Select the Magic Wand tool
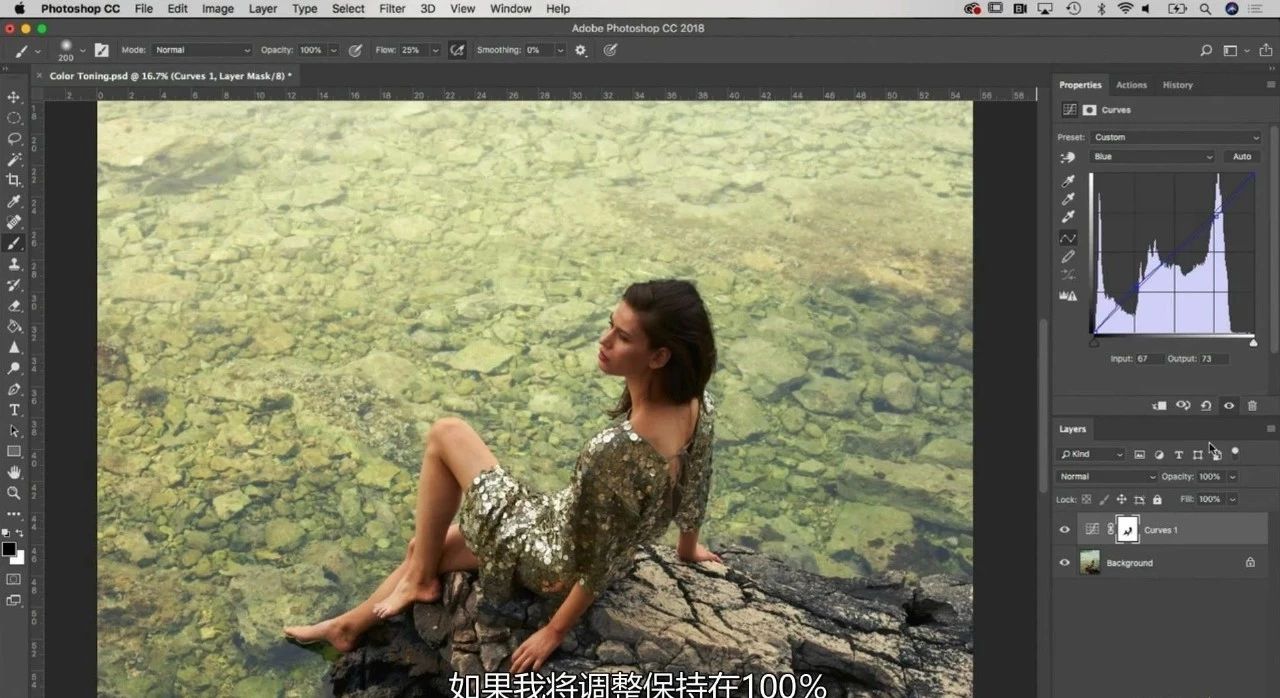The image size is (1280, 698). (x=14, y=159)
